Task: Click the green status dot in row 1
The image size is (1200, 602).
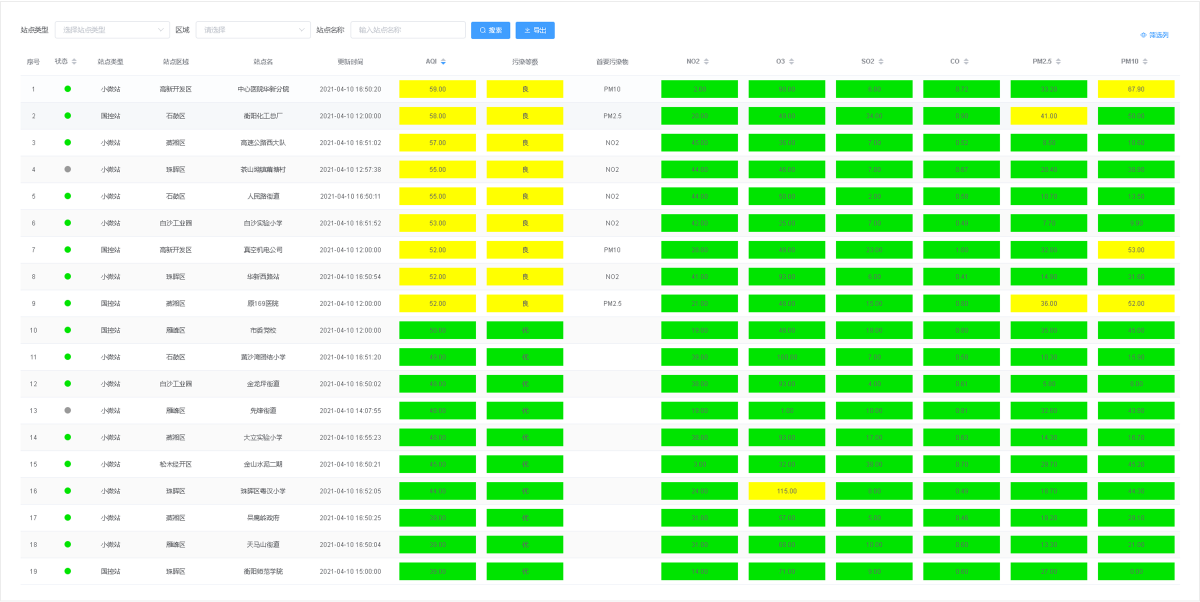Action: click(67, 89)
